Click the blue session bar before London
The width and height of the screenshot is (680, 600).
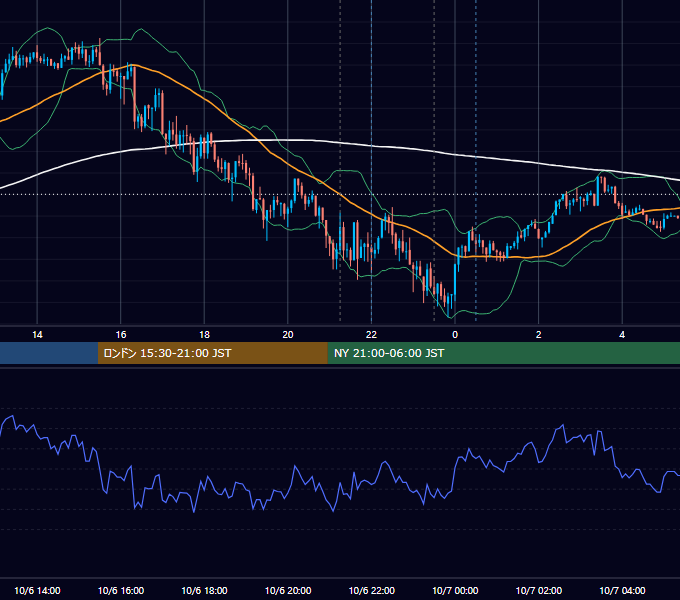[49, 353]
